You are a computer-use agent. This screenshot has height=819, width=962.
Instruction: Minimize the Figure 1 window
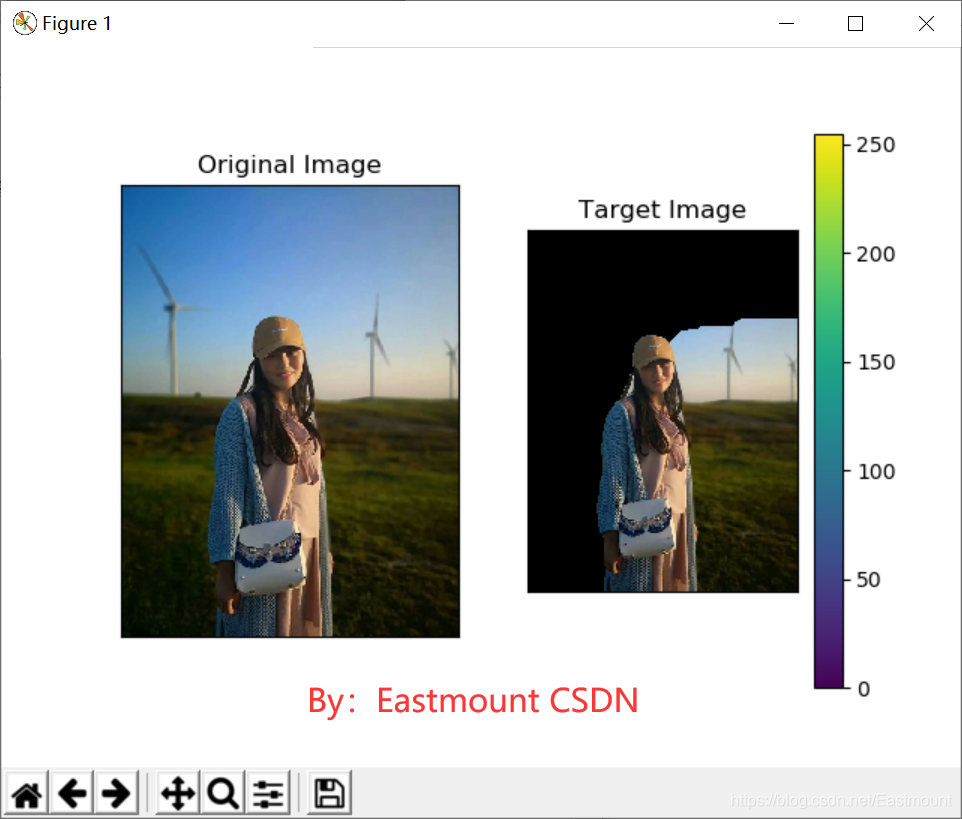(x=787, y=23)
